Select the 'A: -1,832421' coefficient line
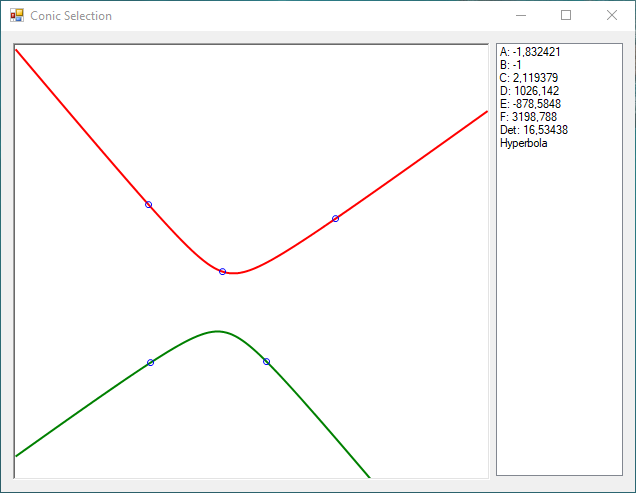This screenshot has width=636, height=493. coord(529,52)
